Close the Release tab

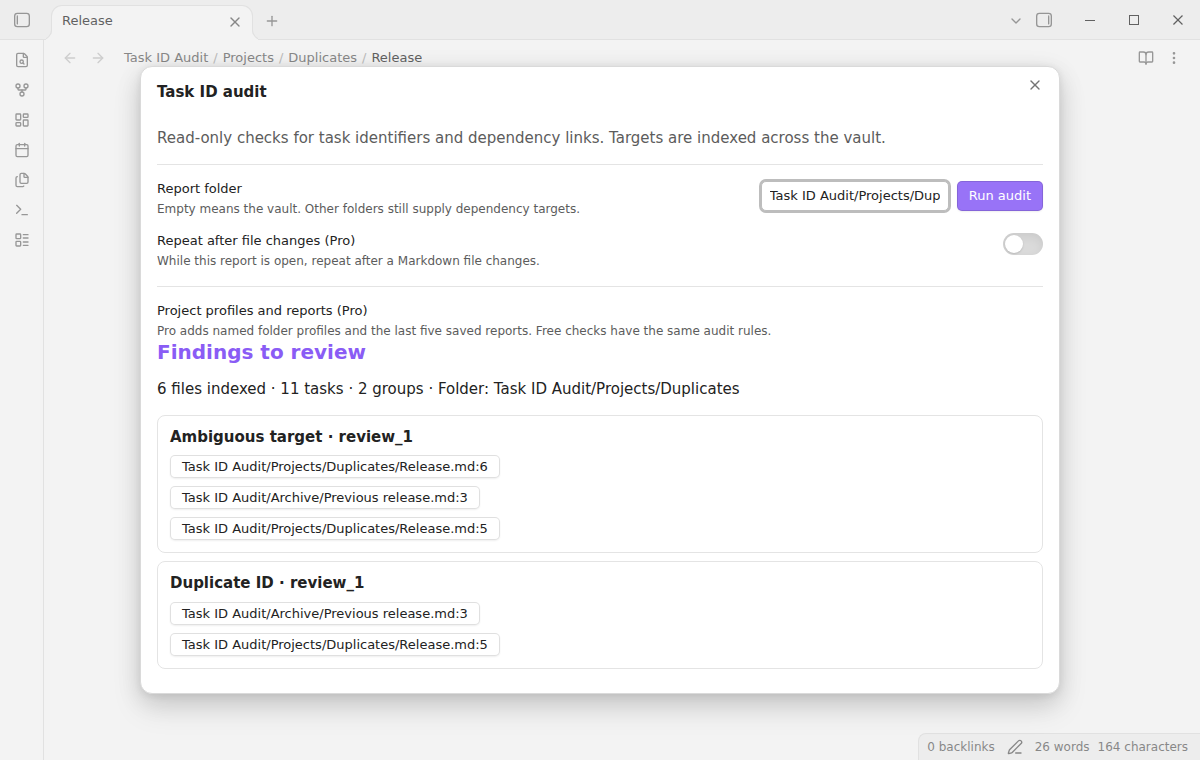pyautogui.click(x=235, y=21)
